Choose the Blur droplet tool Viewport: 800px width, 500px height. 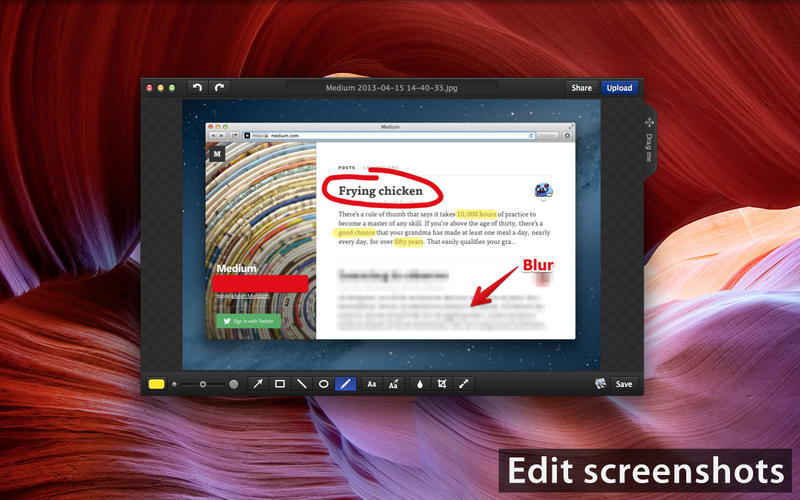(x=419, y=383)
